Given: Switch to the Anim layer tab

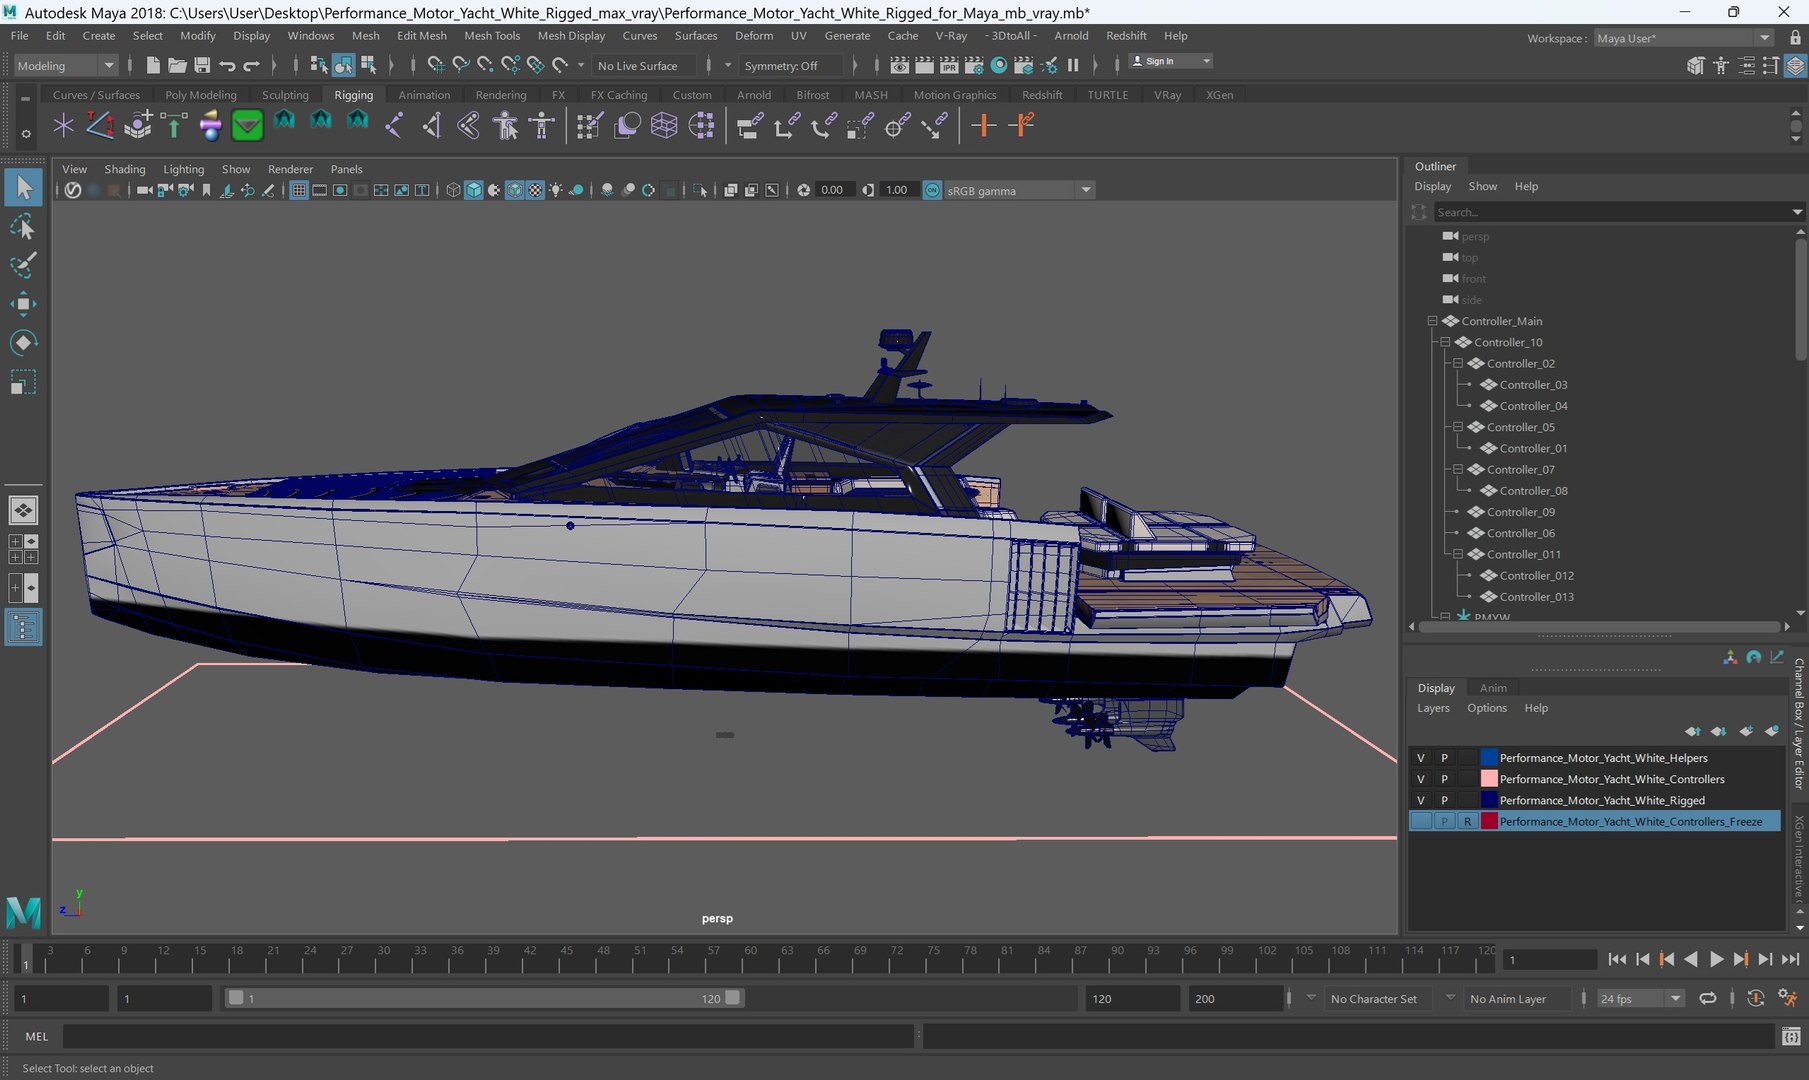Looking at the screenshot, I should (1493, 688).
